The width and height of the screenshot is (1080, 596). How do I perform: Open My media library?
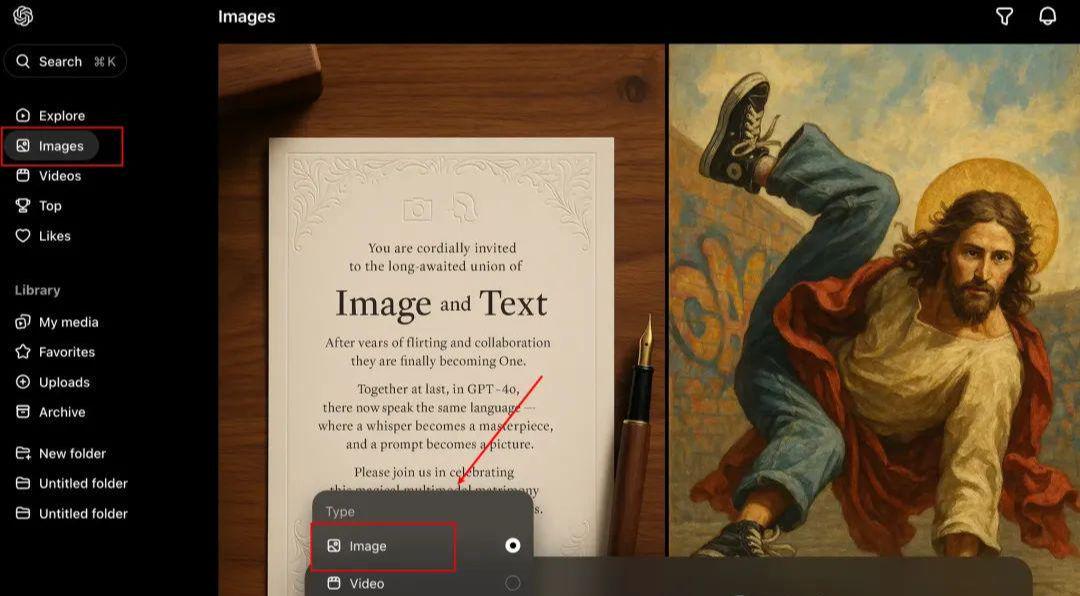(x=68, y=322)
